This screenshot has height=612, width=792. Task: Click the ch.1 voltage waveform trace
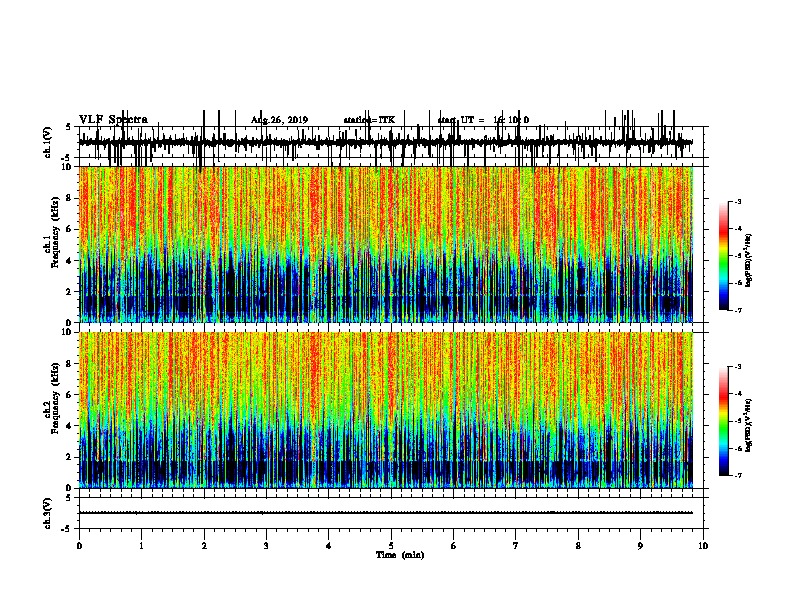(x=386, y=142)
